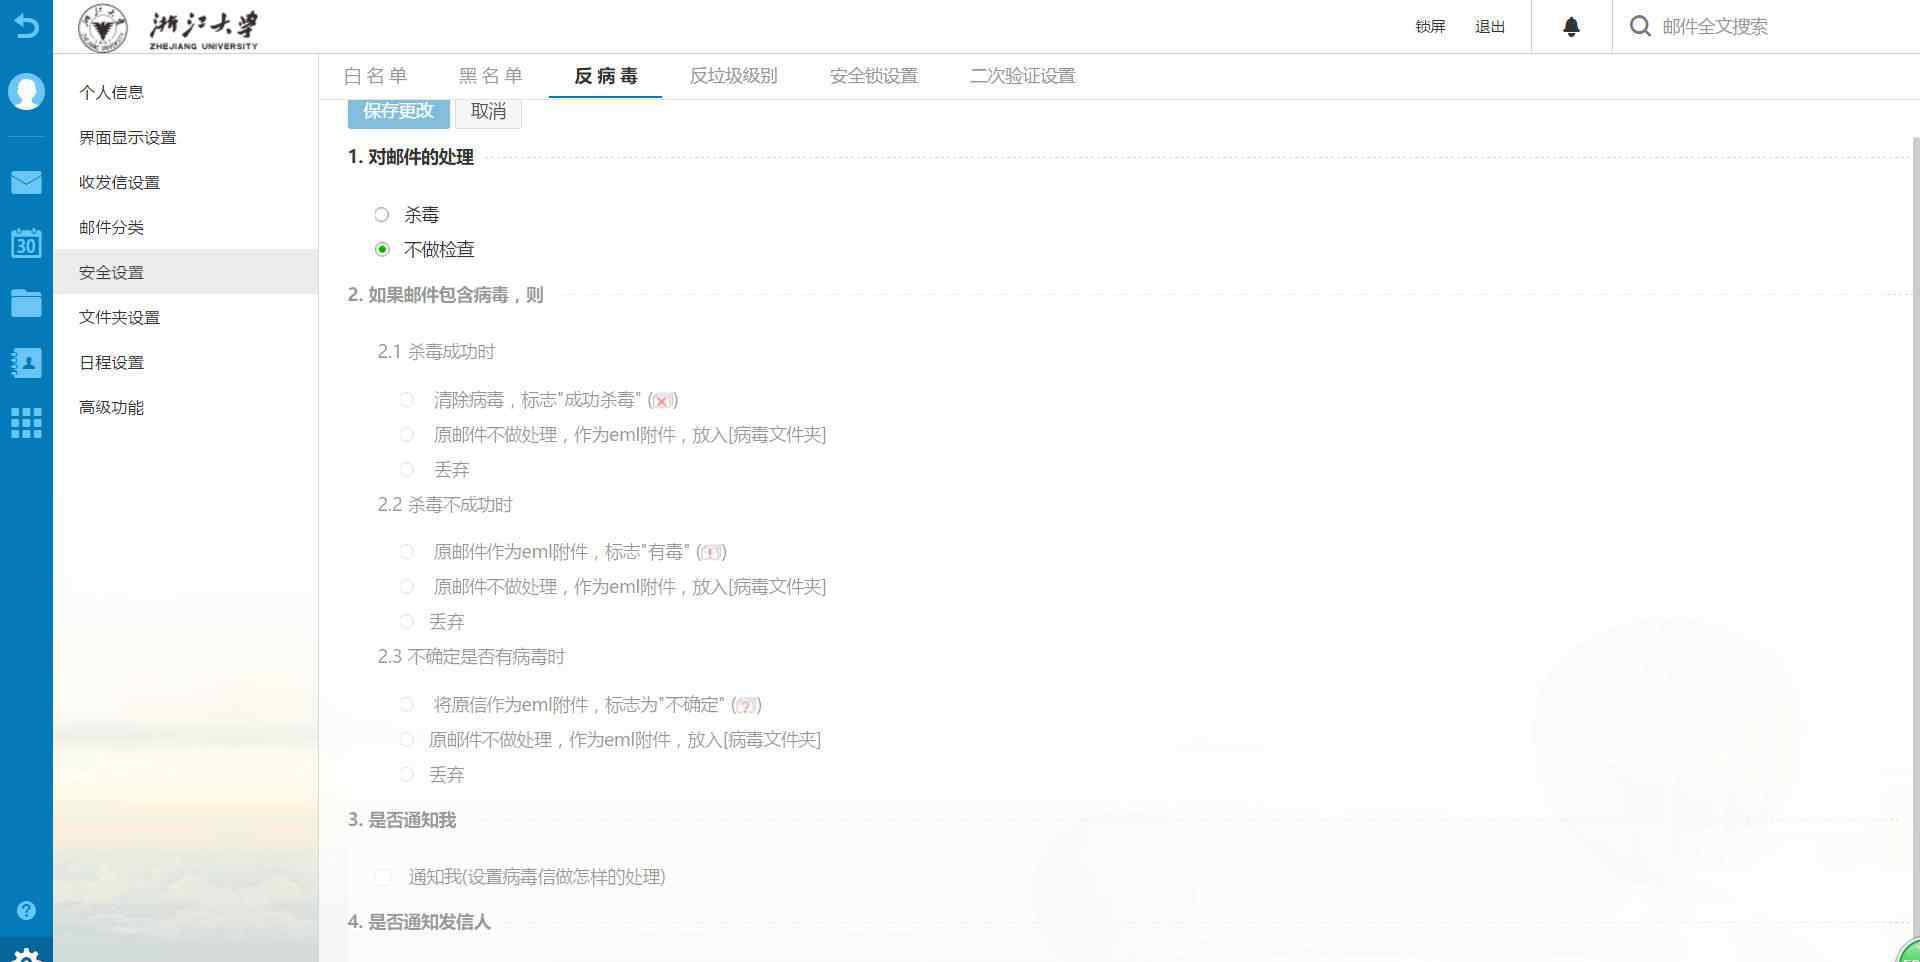The image size is (1920, 962).
Task: Switch to the 反垃圾级别 tab
Action: (733, 76)
